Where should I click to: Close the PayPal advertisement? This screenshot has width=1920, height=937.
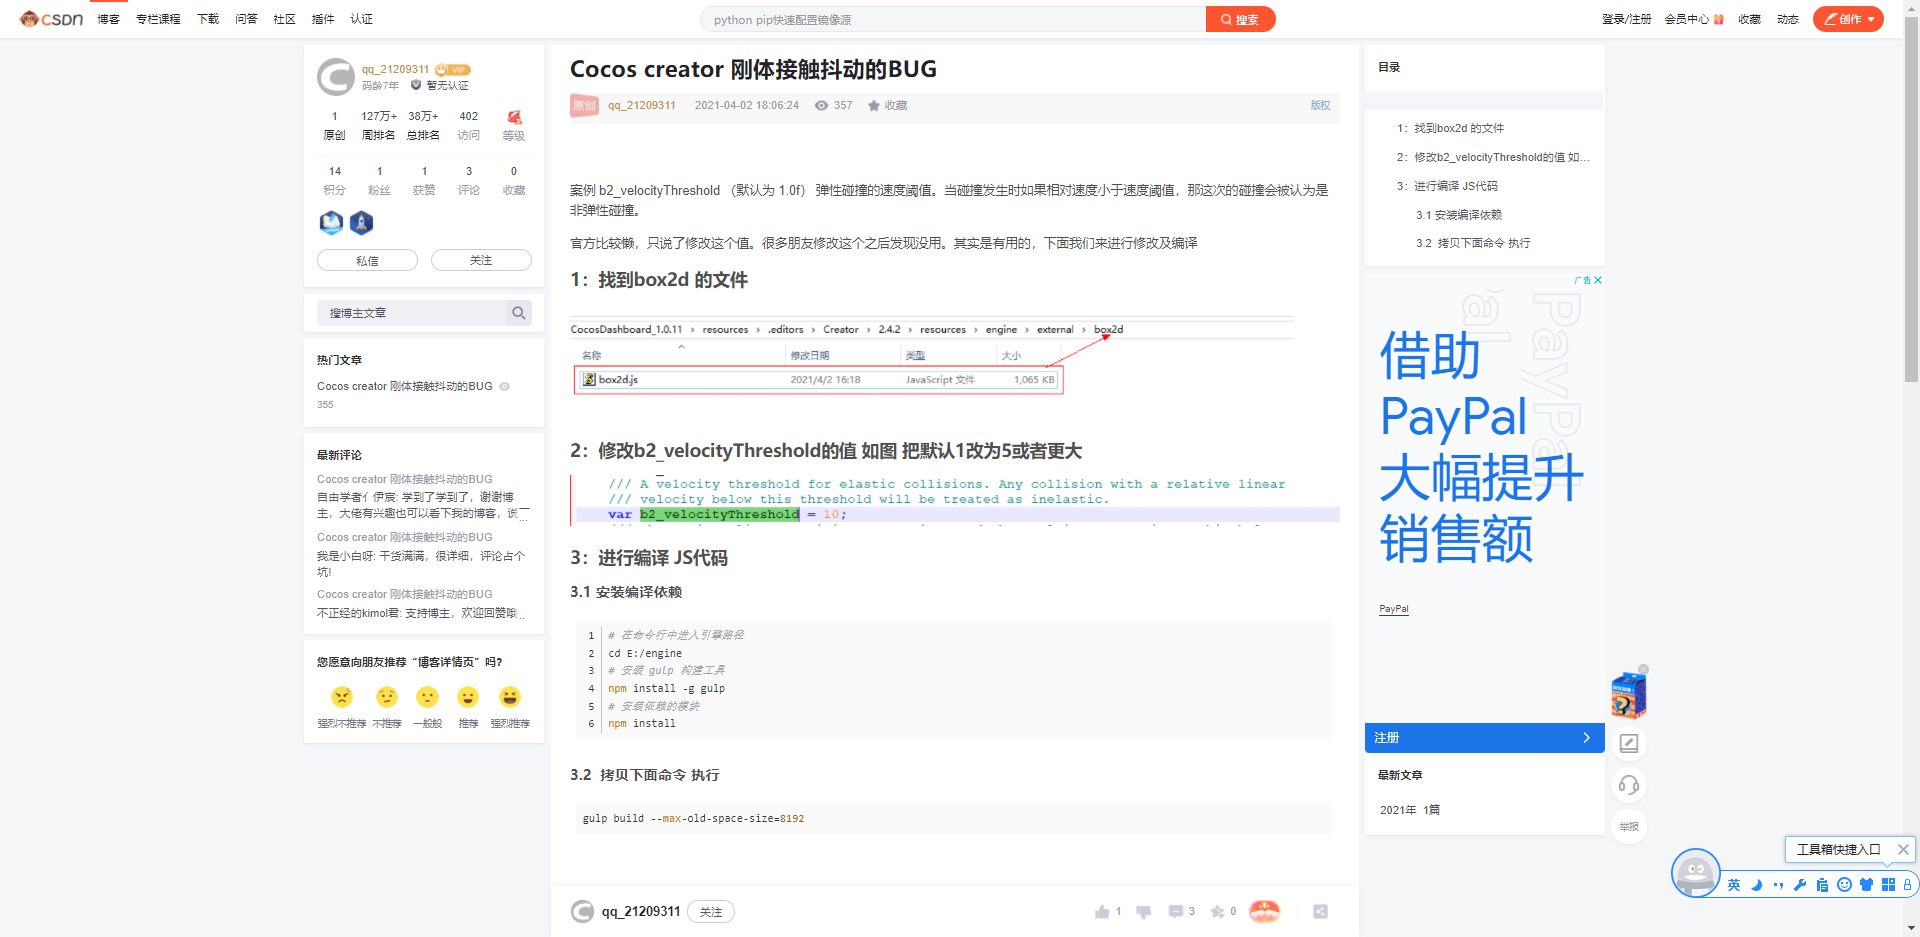click(1598, 280)
